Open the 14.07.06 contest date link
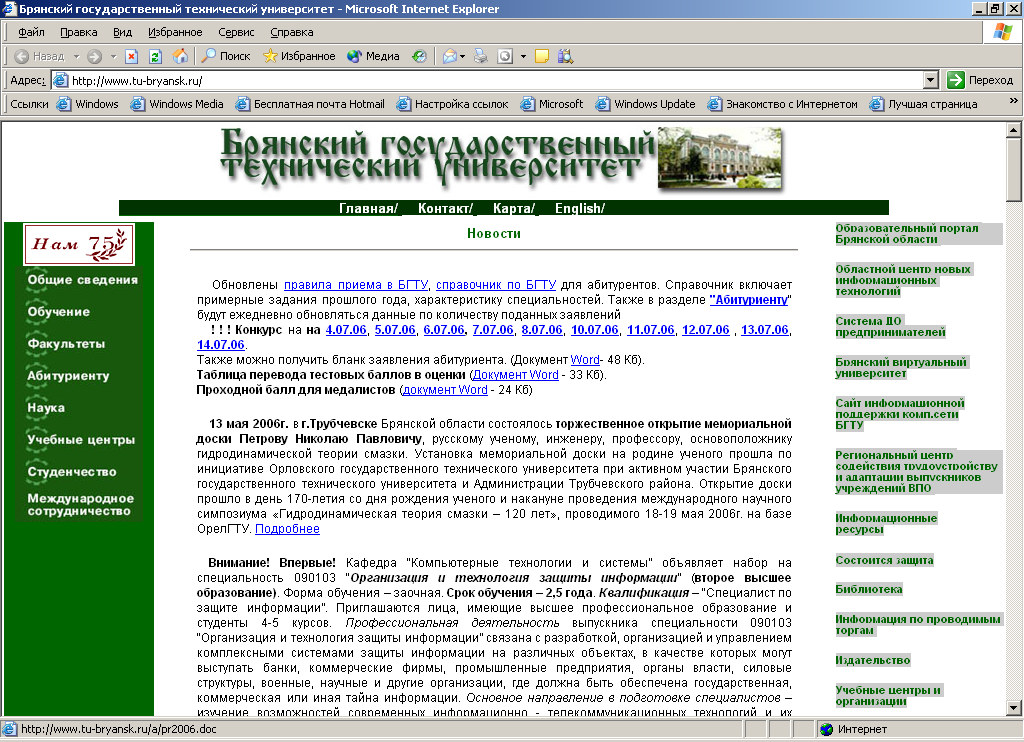1024x742 pixels. tap(221, 345)
